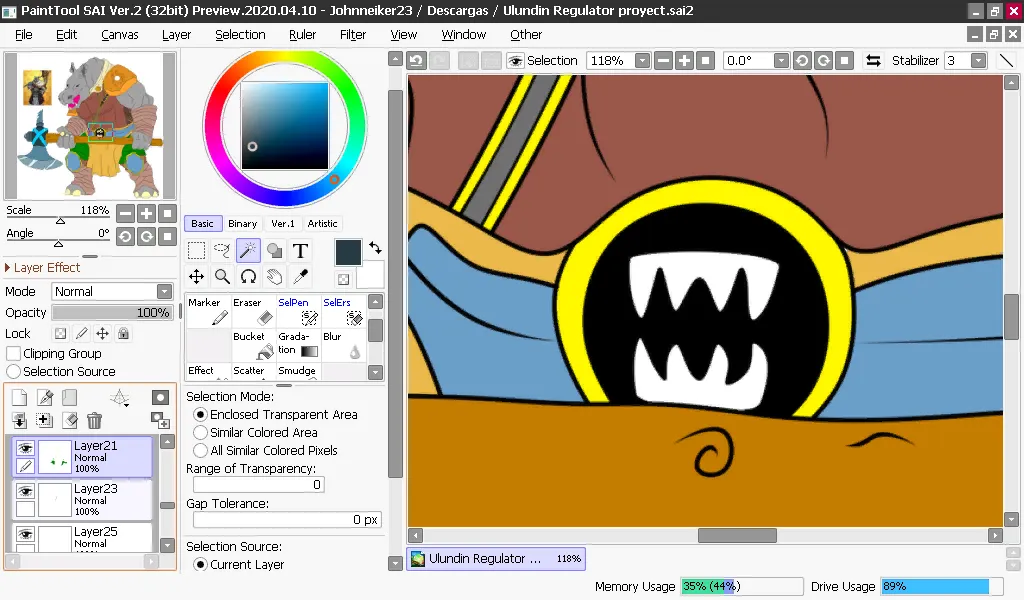Hide Layer25 using its eye icon
Screen dimensions: 1024x600
click(25, 534)
